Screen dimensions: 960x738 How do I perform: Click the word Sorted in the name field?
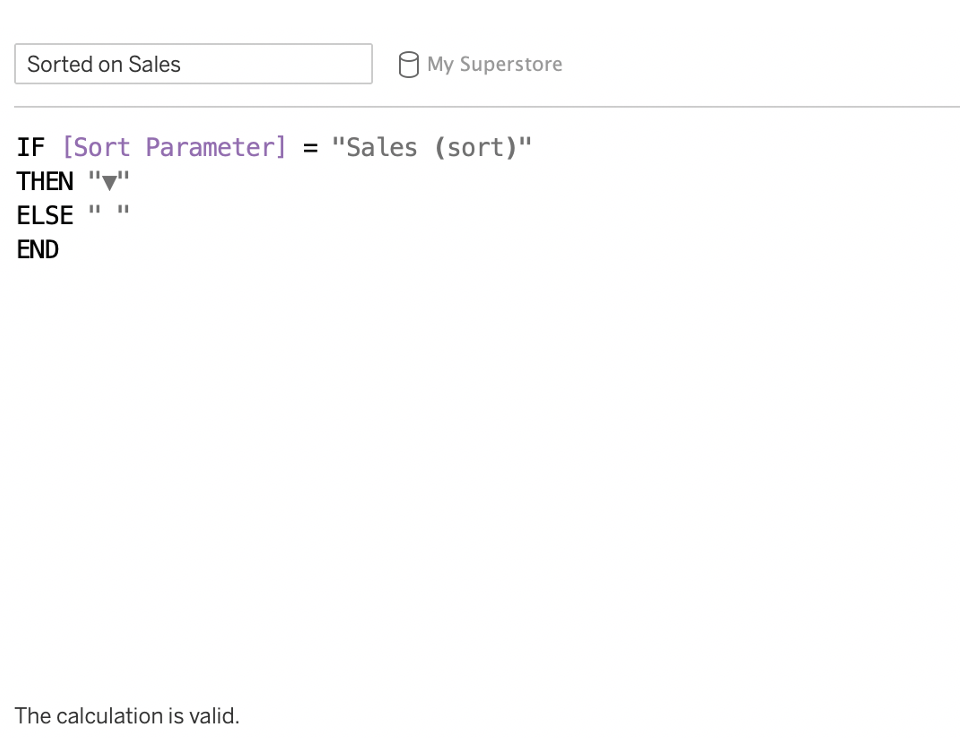59,64
